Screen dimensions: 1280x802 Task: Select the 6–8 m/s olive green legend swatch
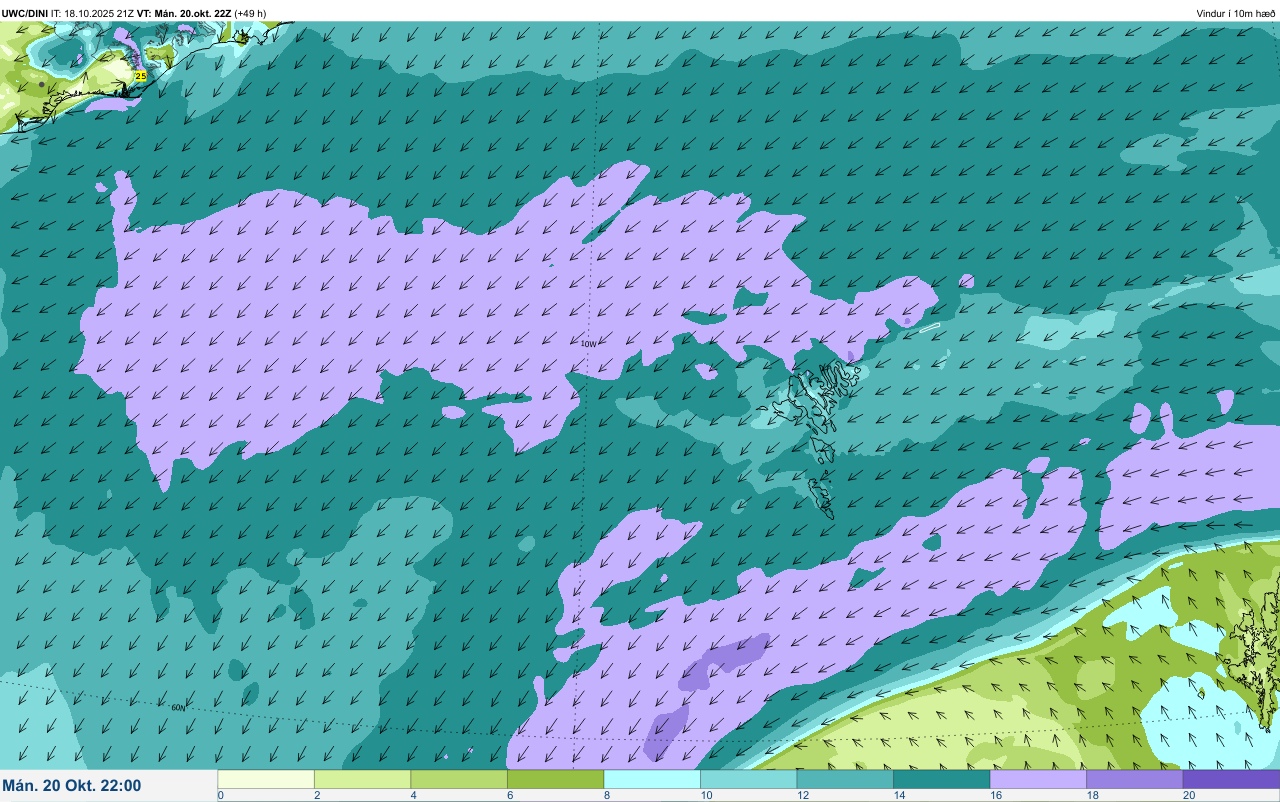(555, 779)
